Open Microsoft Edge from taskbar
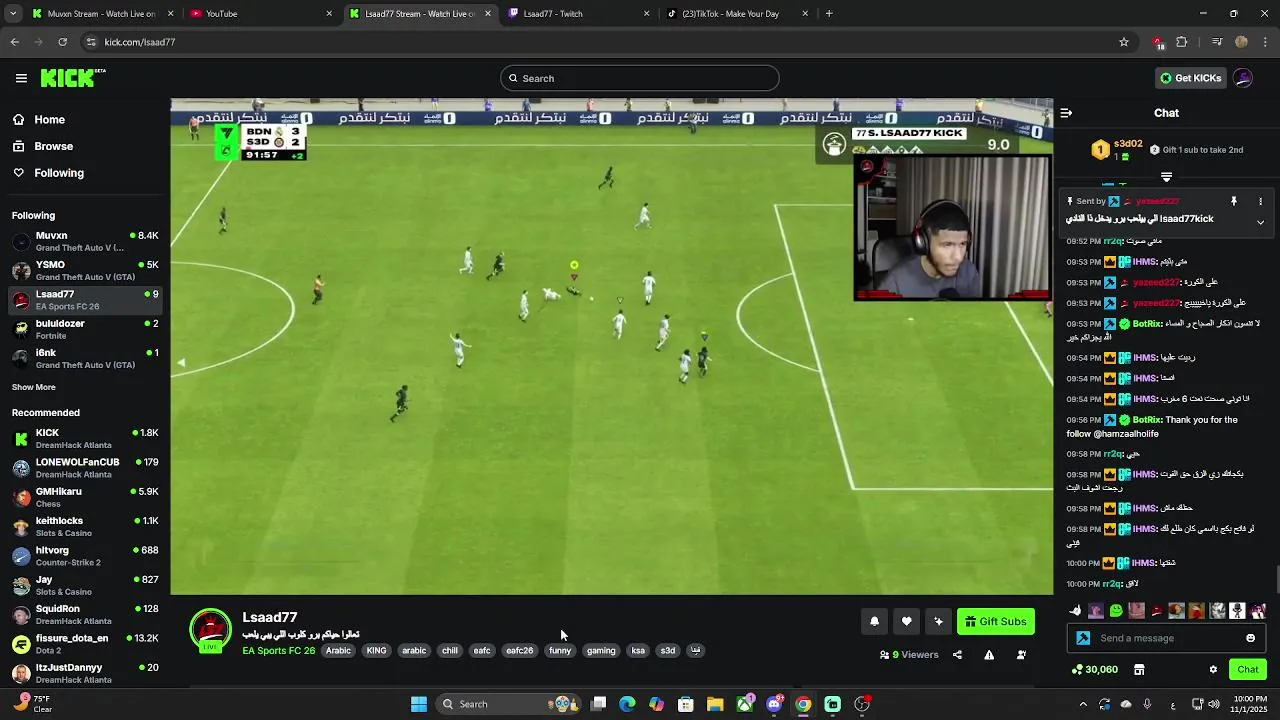1280x720 pixels. (x=627, y=704)
